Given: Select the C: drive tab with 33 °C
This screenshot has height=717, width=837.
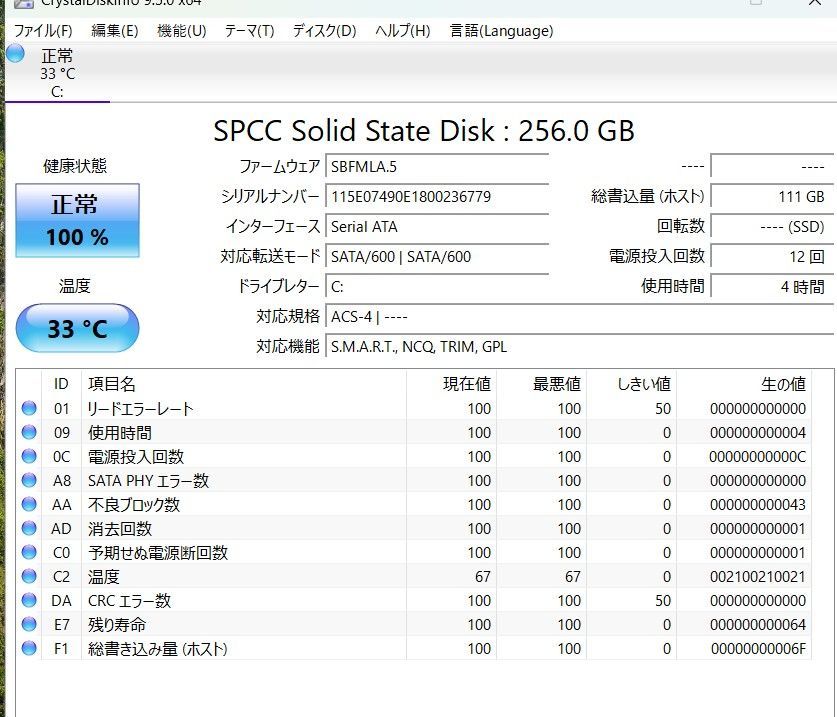Looking at the screenshot, I should (x=57, y=73).
